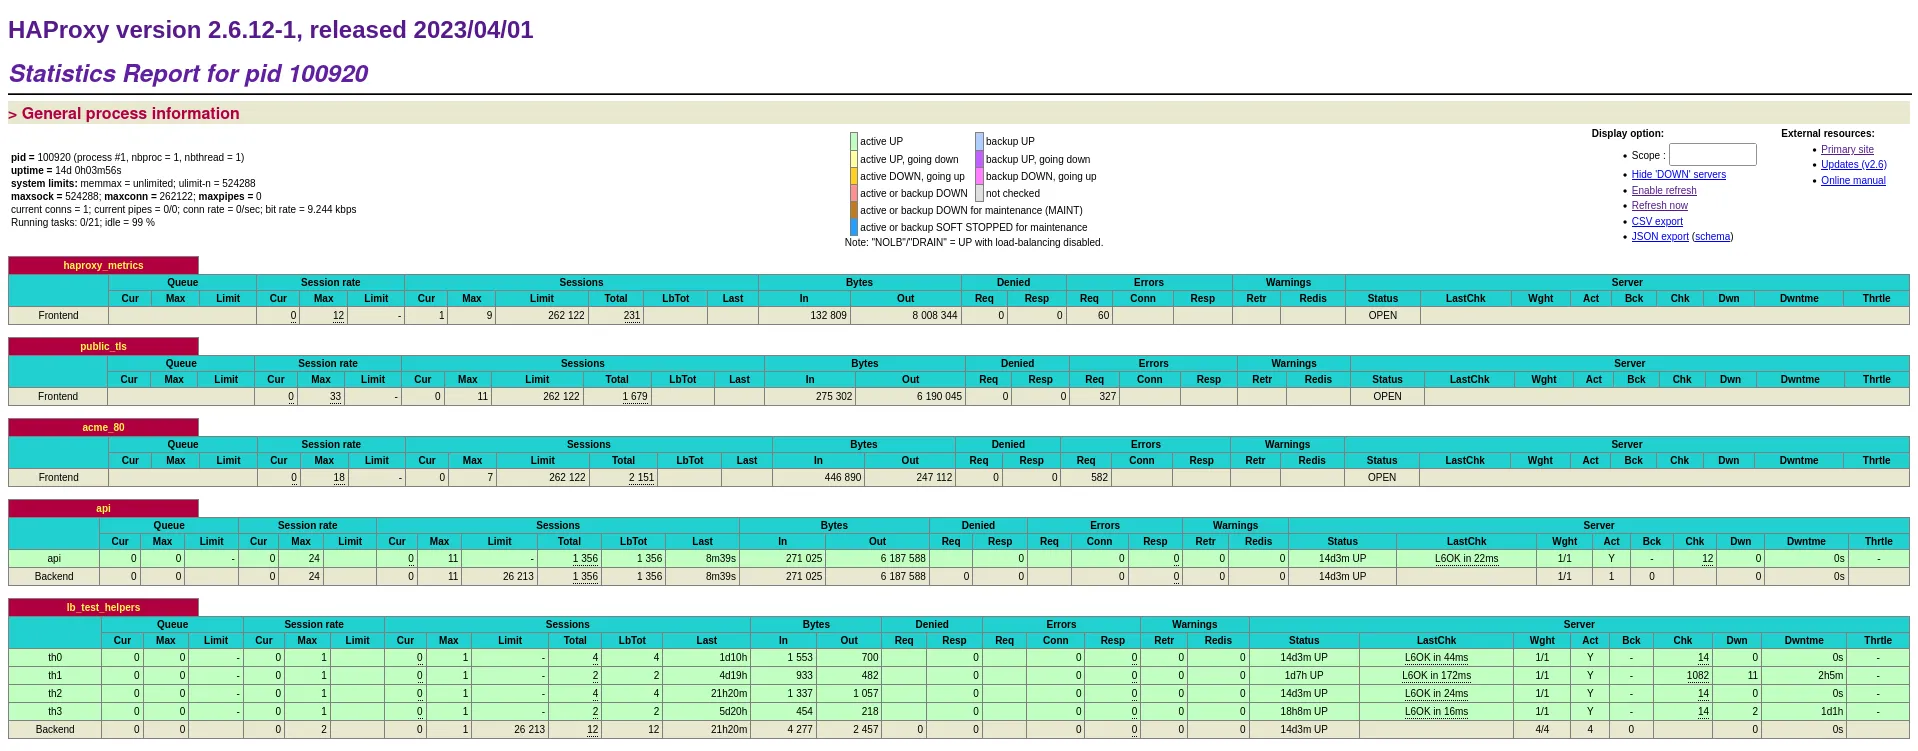1918x751 pixels.
Task: Click the SOFT STOPPED legend swatch
Action: coord(854,227)
